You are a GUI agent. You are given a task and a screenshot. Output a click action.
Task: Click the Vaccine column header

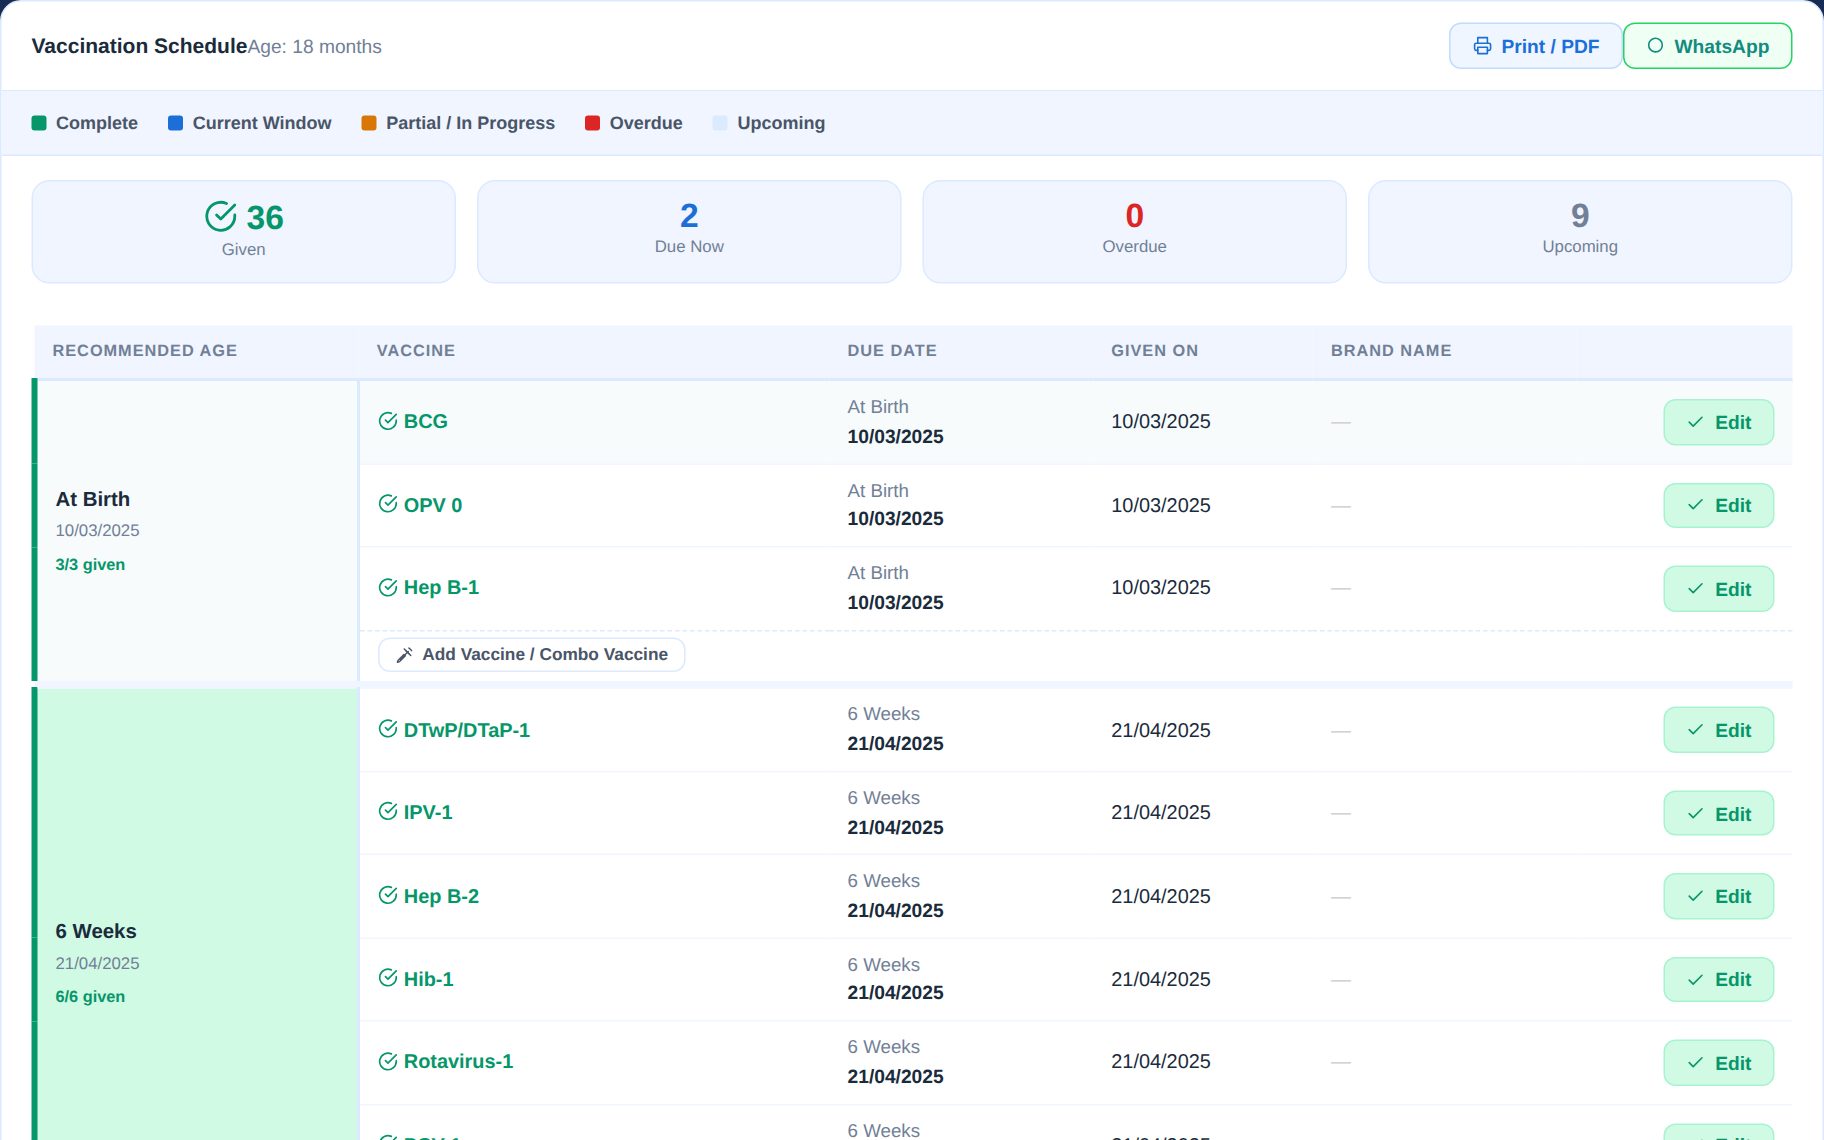pos(416,351)
